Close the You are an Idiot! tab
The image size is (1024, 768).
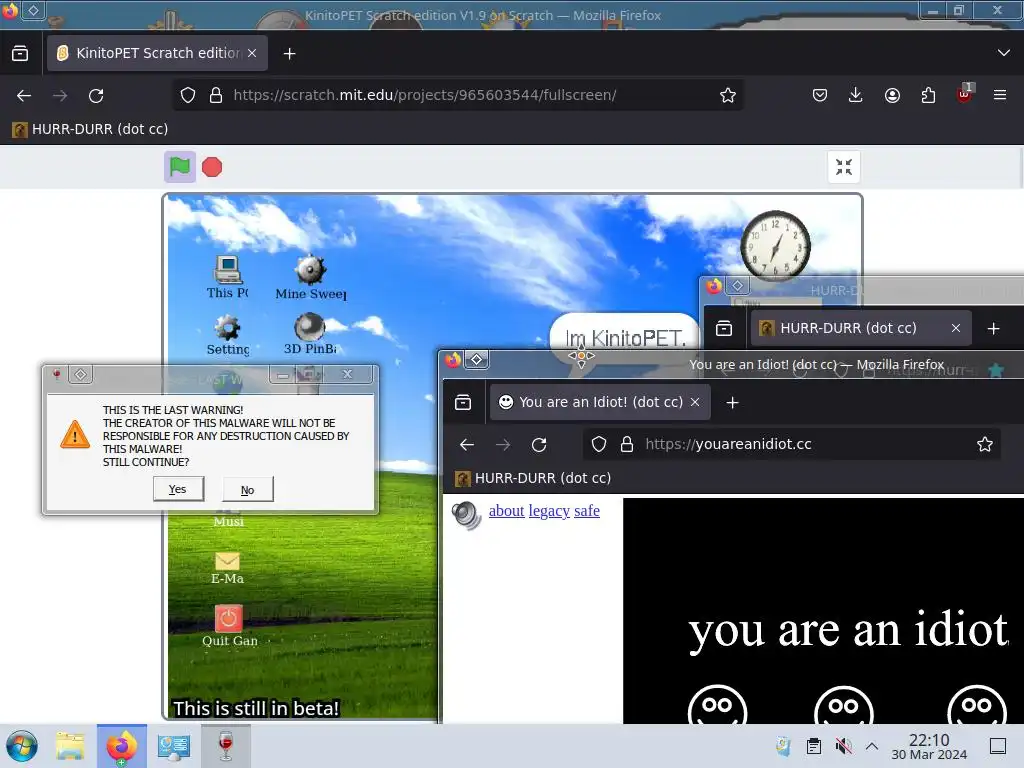(695, 402)
